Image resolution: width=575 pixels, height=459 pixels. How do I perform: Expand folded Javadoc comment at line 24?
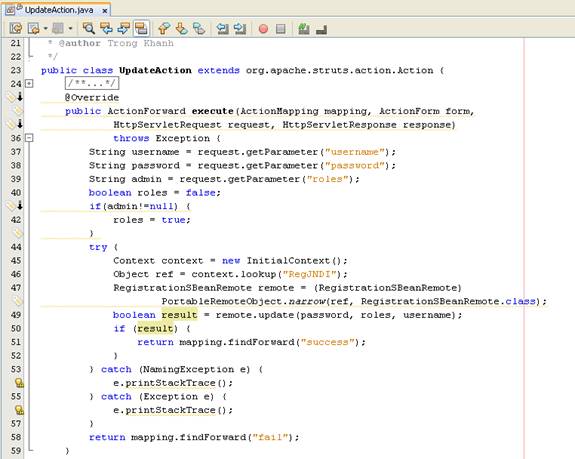[x=29, y=84]
